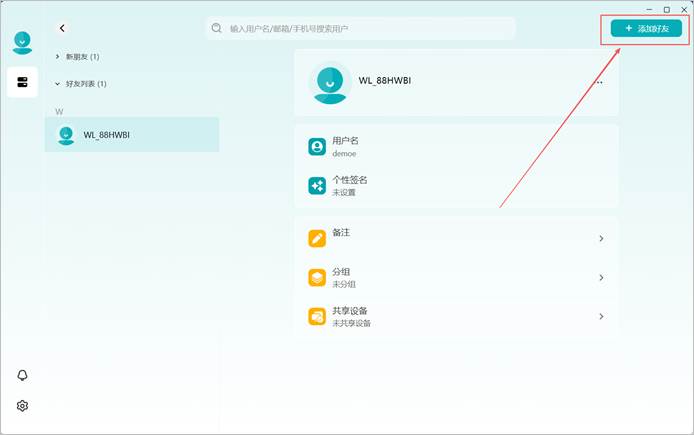This screenshot has height=435, width=694.
Task: Click the 个性签名 sparkle icon
Action: point(317,185)
